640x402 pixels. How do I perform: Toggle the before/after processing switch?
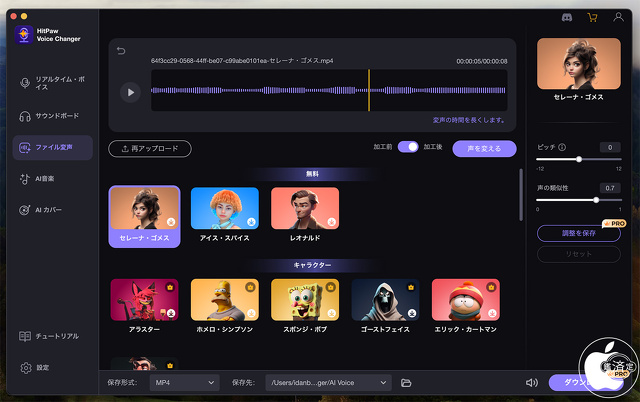point(407,147)
